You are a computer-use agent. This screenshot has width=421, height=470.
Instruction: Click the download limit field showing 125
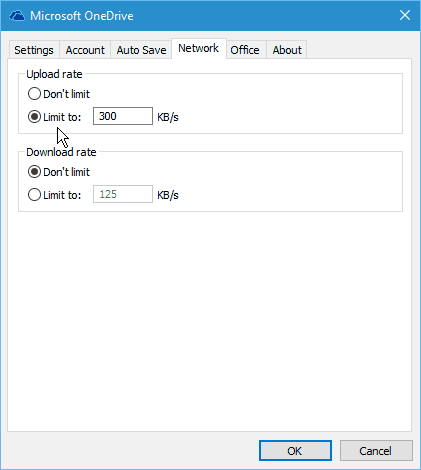(x=123, y=194)
